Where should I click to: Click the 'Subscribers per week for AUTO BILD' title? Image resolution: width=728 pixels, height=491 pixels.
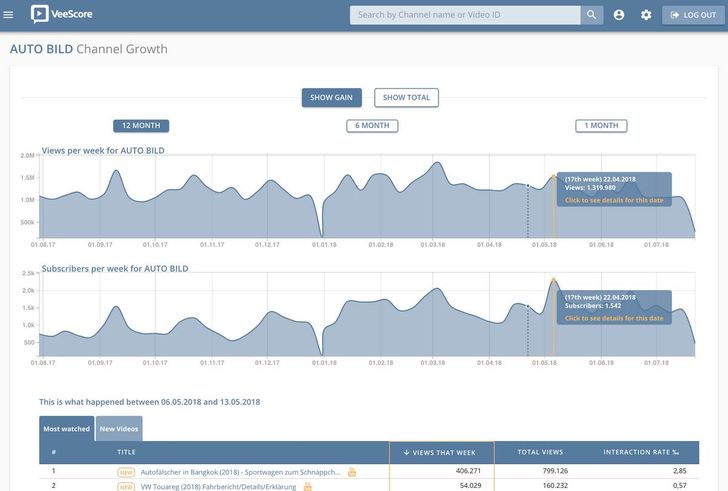pyautogui.click(x=115, y=269)
